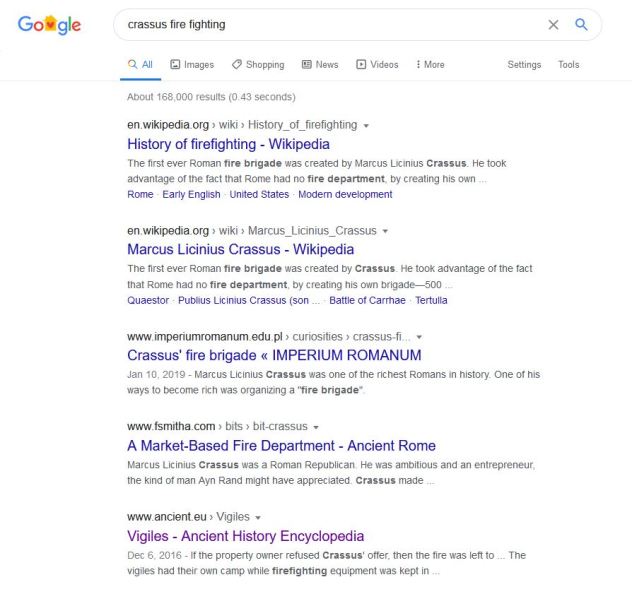Open the Battle of Carrhae sitelink
Image resolution: width=632 pixels, height=594 pixels.
coord(367,300)
